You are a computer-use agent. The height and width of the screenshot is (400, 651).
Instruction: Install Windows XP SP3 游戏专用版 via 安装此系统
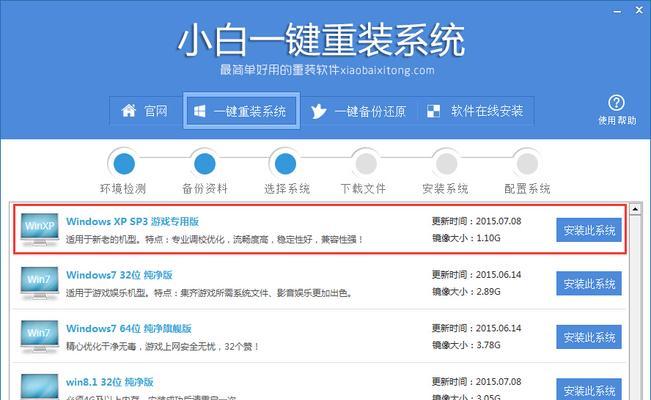tap(589, 230)
